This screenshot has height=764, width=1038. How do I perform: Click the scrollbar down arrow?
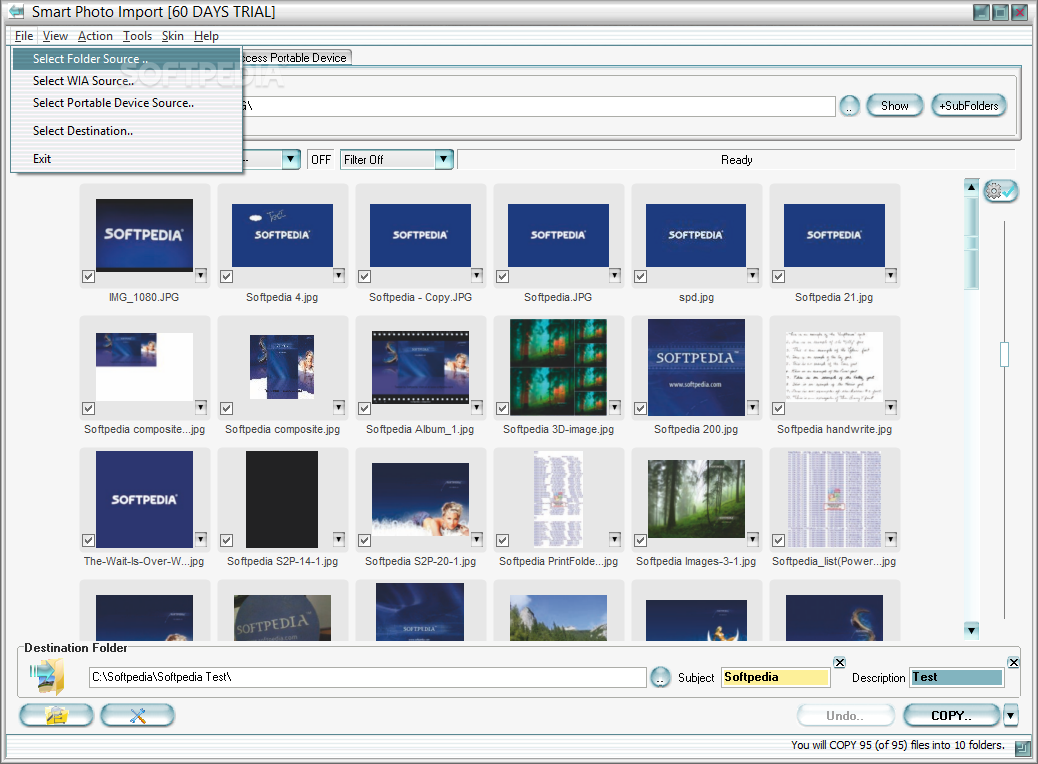coord(971,630)
